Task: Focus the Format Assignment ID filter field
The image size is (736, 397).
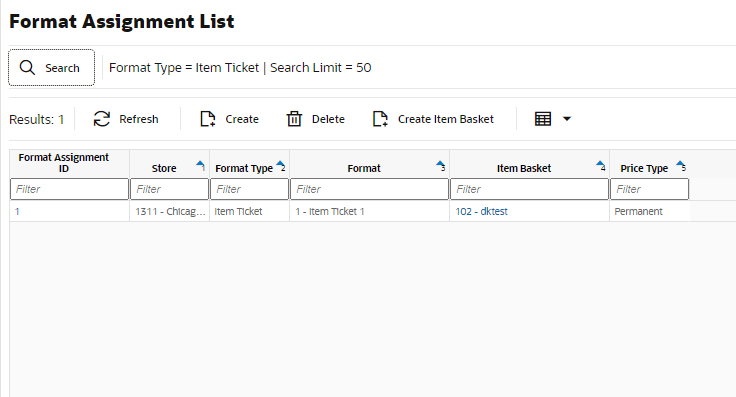Action: (x=69, y=189)
